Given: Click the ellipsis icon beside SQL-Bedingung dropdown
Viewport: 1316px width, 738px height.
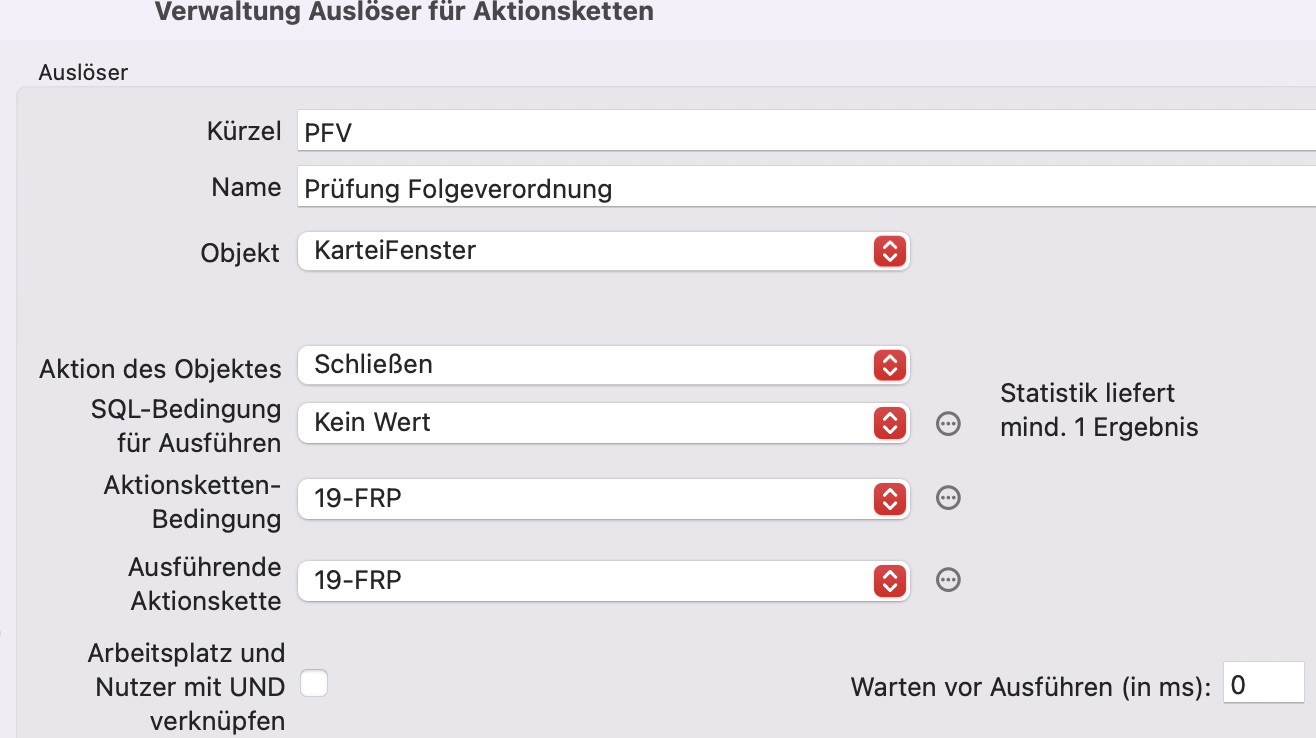Looking at the screenshot, I should [x=948, y=423].
